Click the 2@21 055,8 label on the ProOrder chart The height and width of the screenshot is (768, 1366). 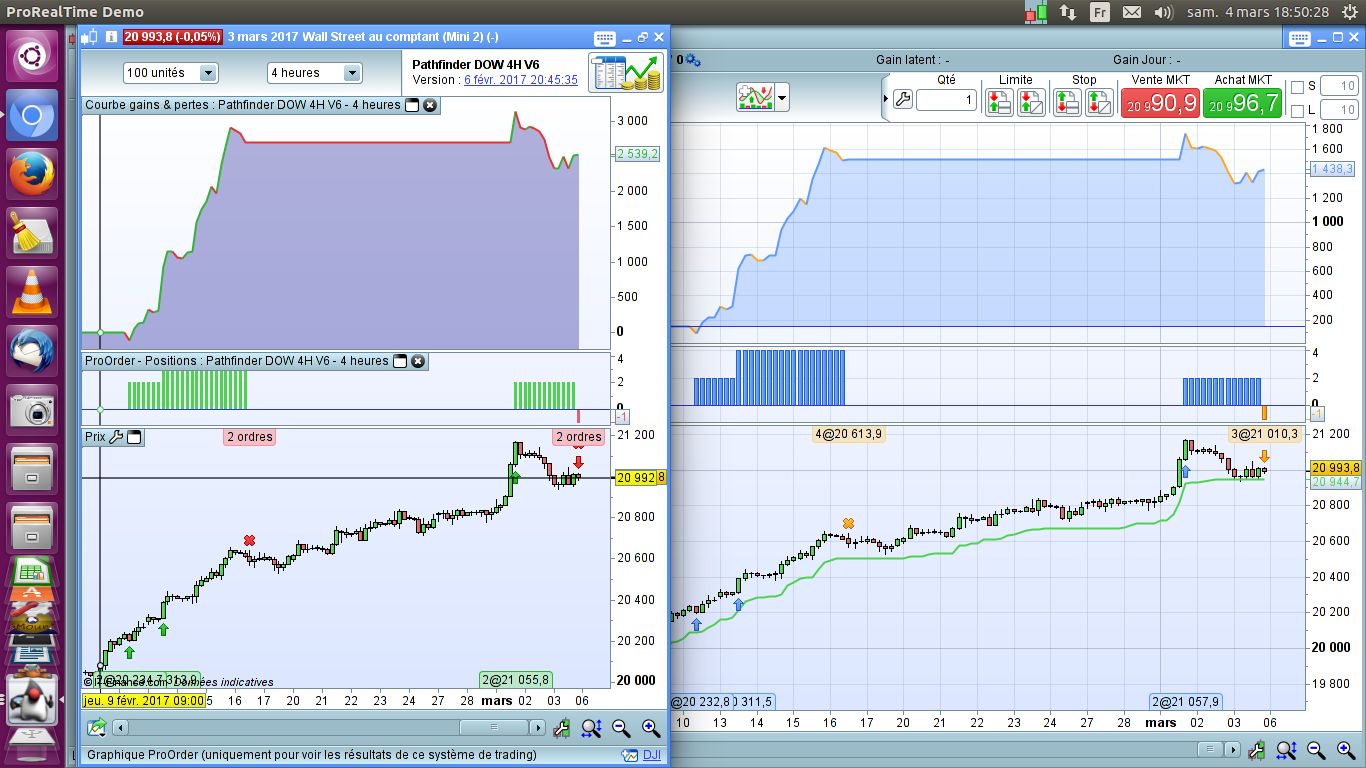coord(516,680)
